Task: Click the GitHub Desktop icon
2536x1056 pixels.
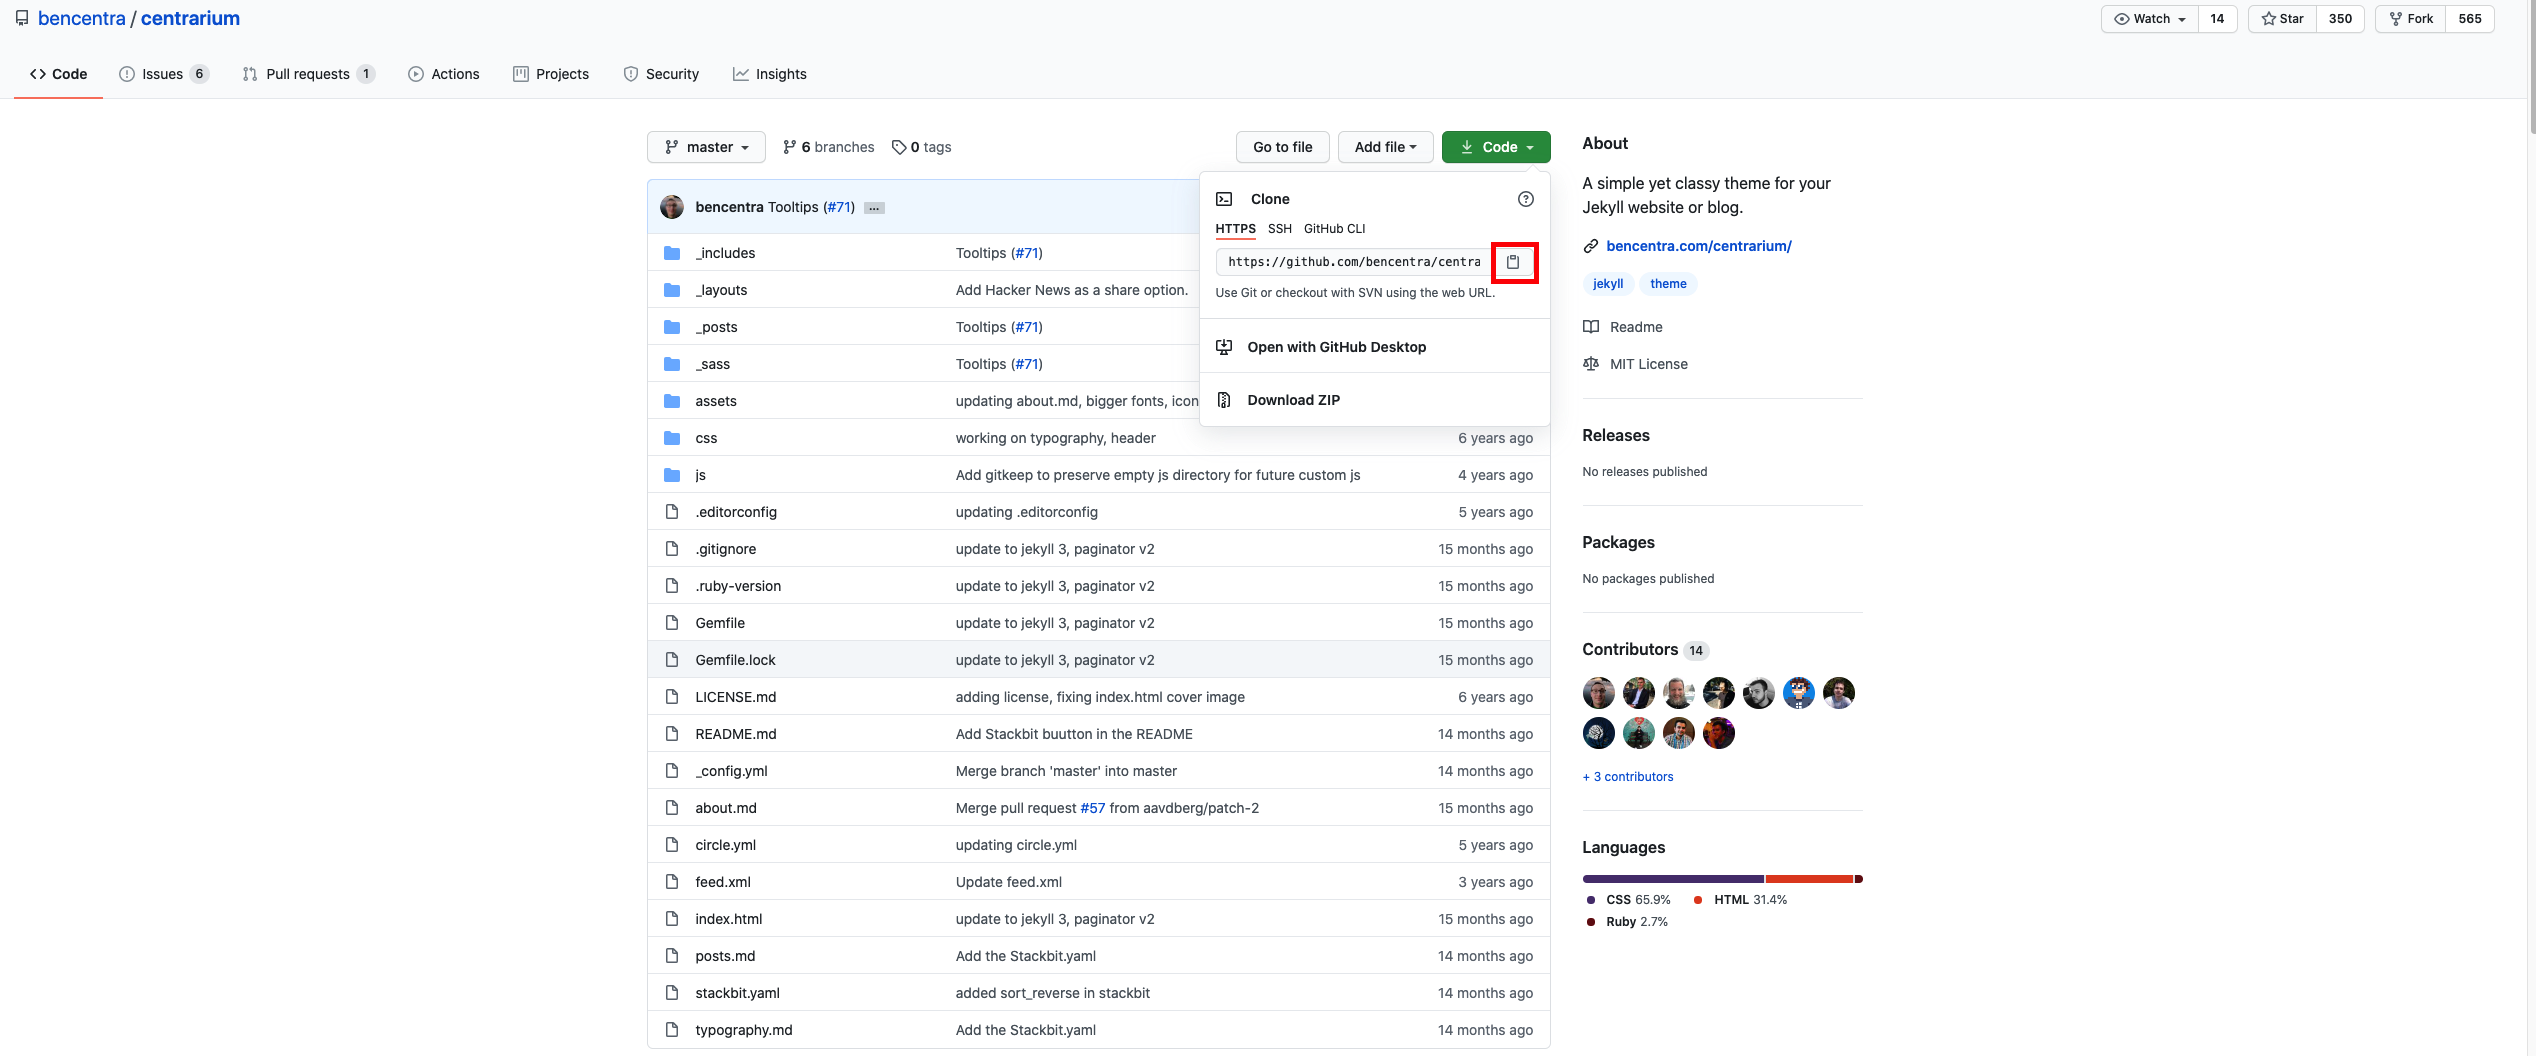Action: pos(1224,347)
